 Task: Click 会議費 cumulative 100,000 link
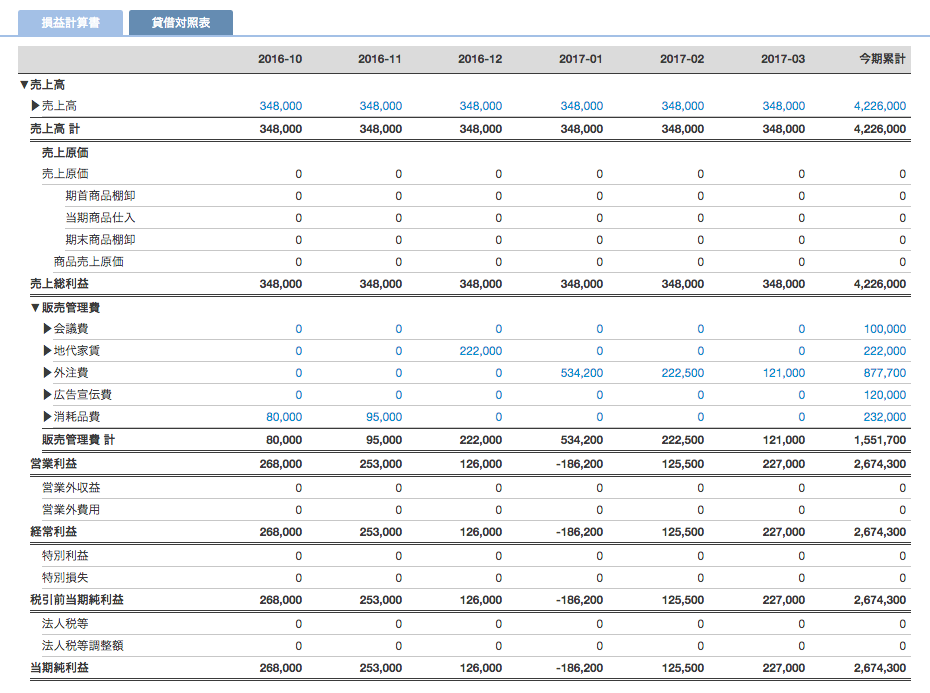tap(884, 329)
